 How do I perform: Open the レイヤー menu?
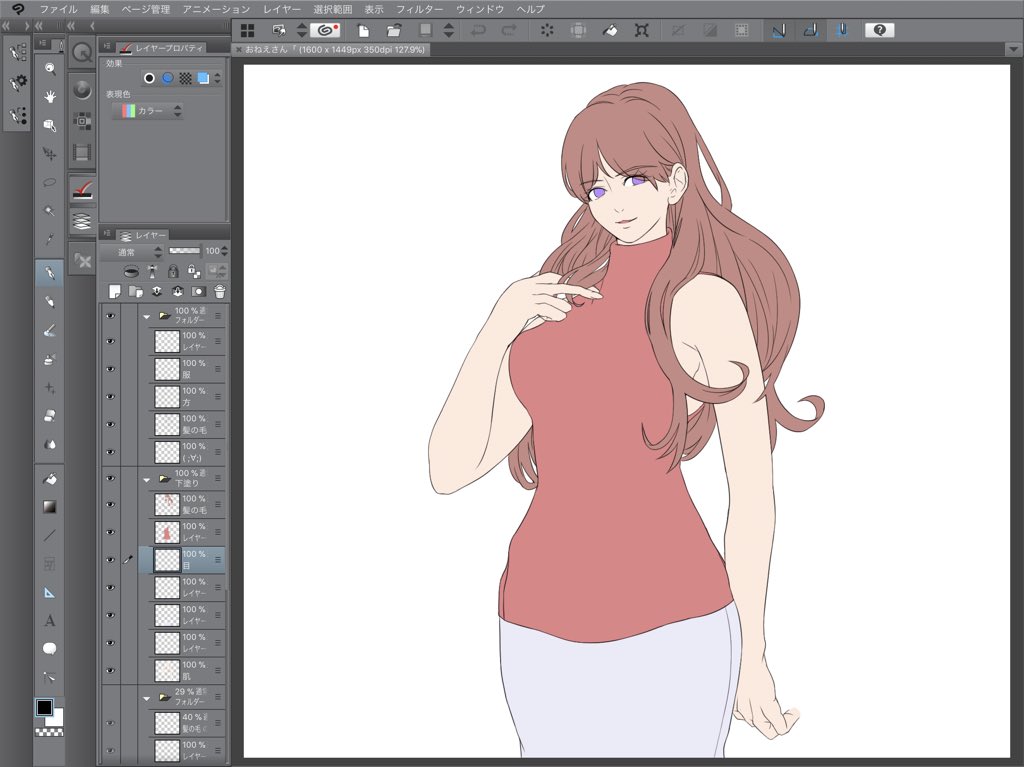282,9
